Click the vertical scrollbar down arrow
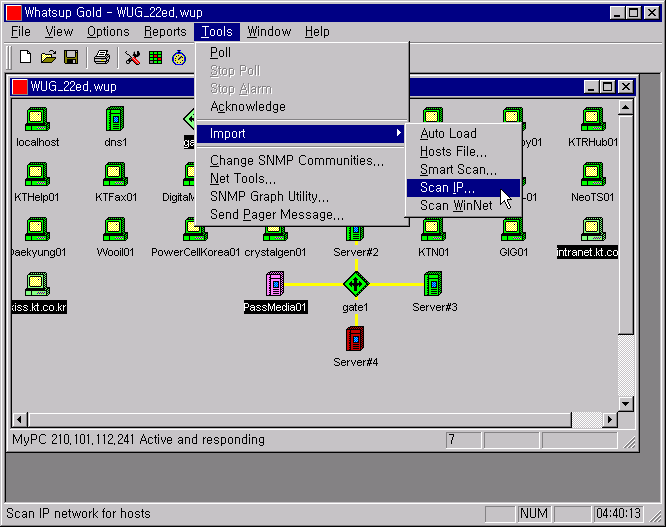The height and width of the screenshot is (527, 666). 626,403
